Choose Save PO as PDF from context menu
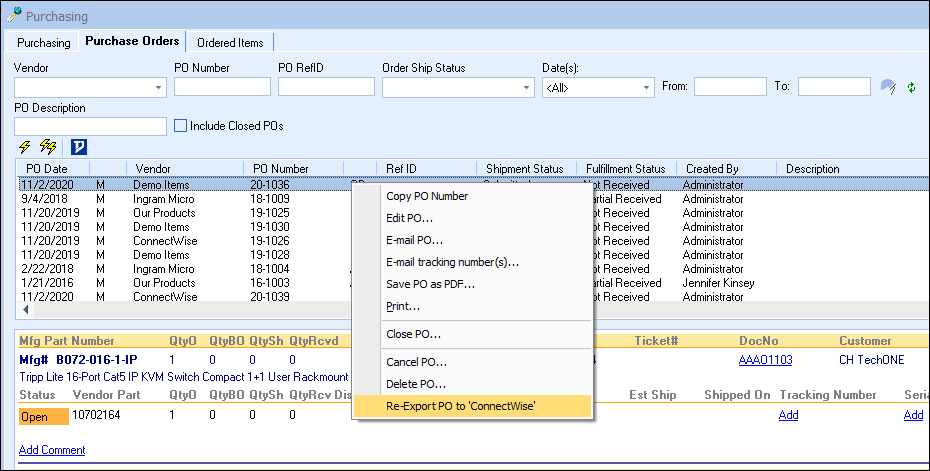This screenshot has height=471, width=930. coord(430,284)
